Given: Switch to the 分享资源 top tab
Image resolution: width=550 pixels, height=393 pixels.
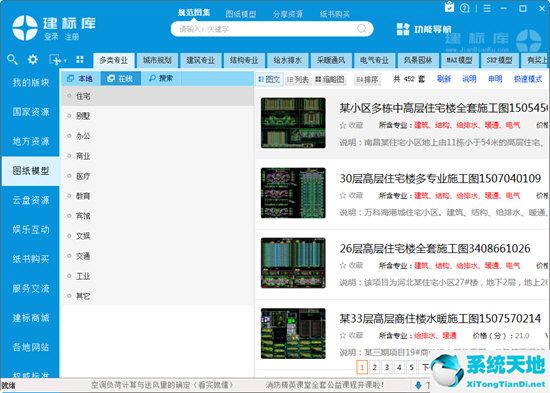Looking at the screenshot, I should (288, 14).
